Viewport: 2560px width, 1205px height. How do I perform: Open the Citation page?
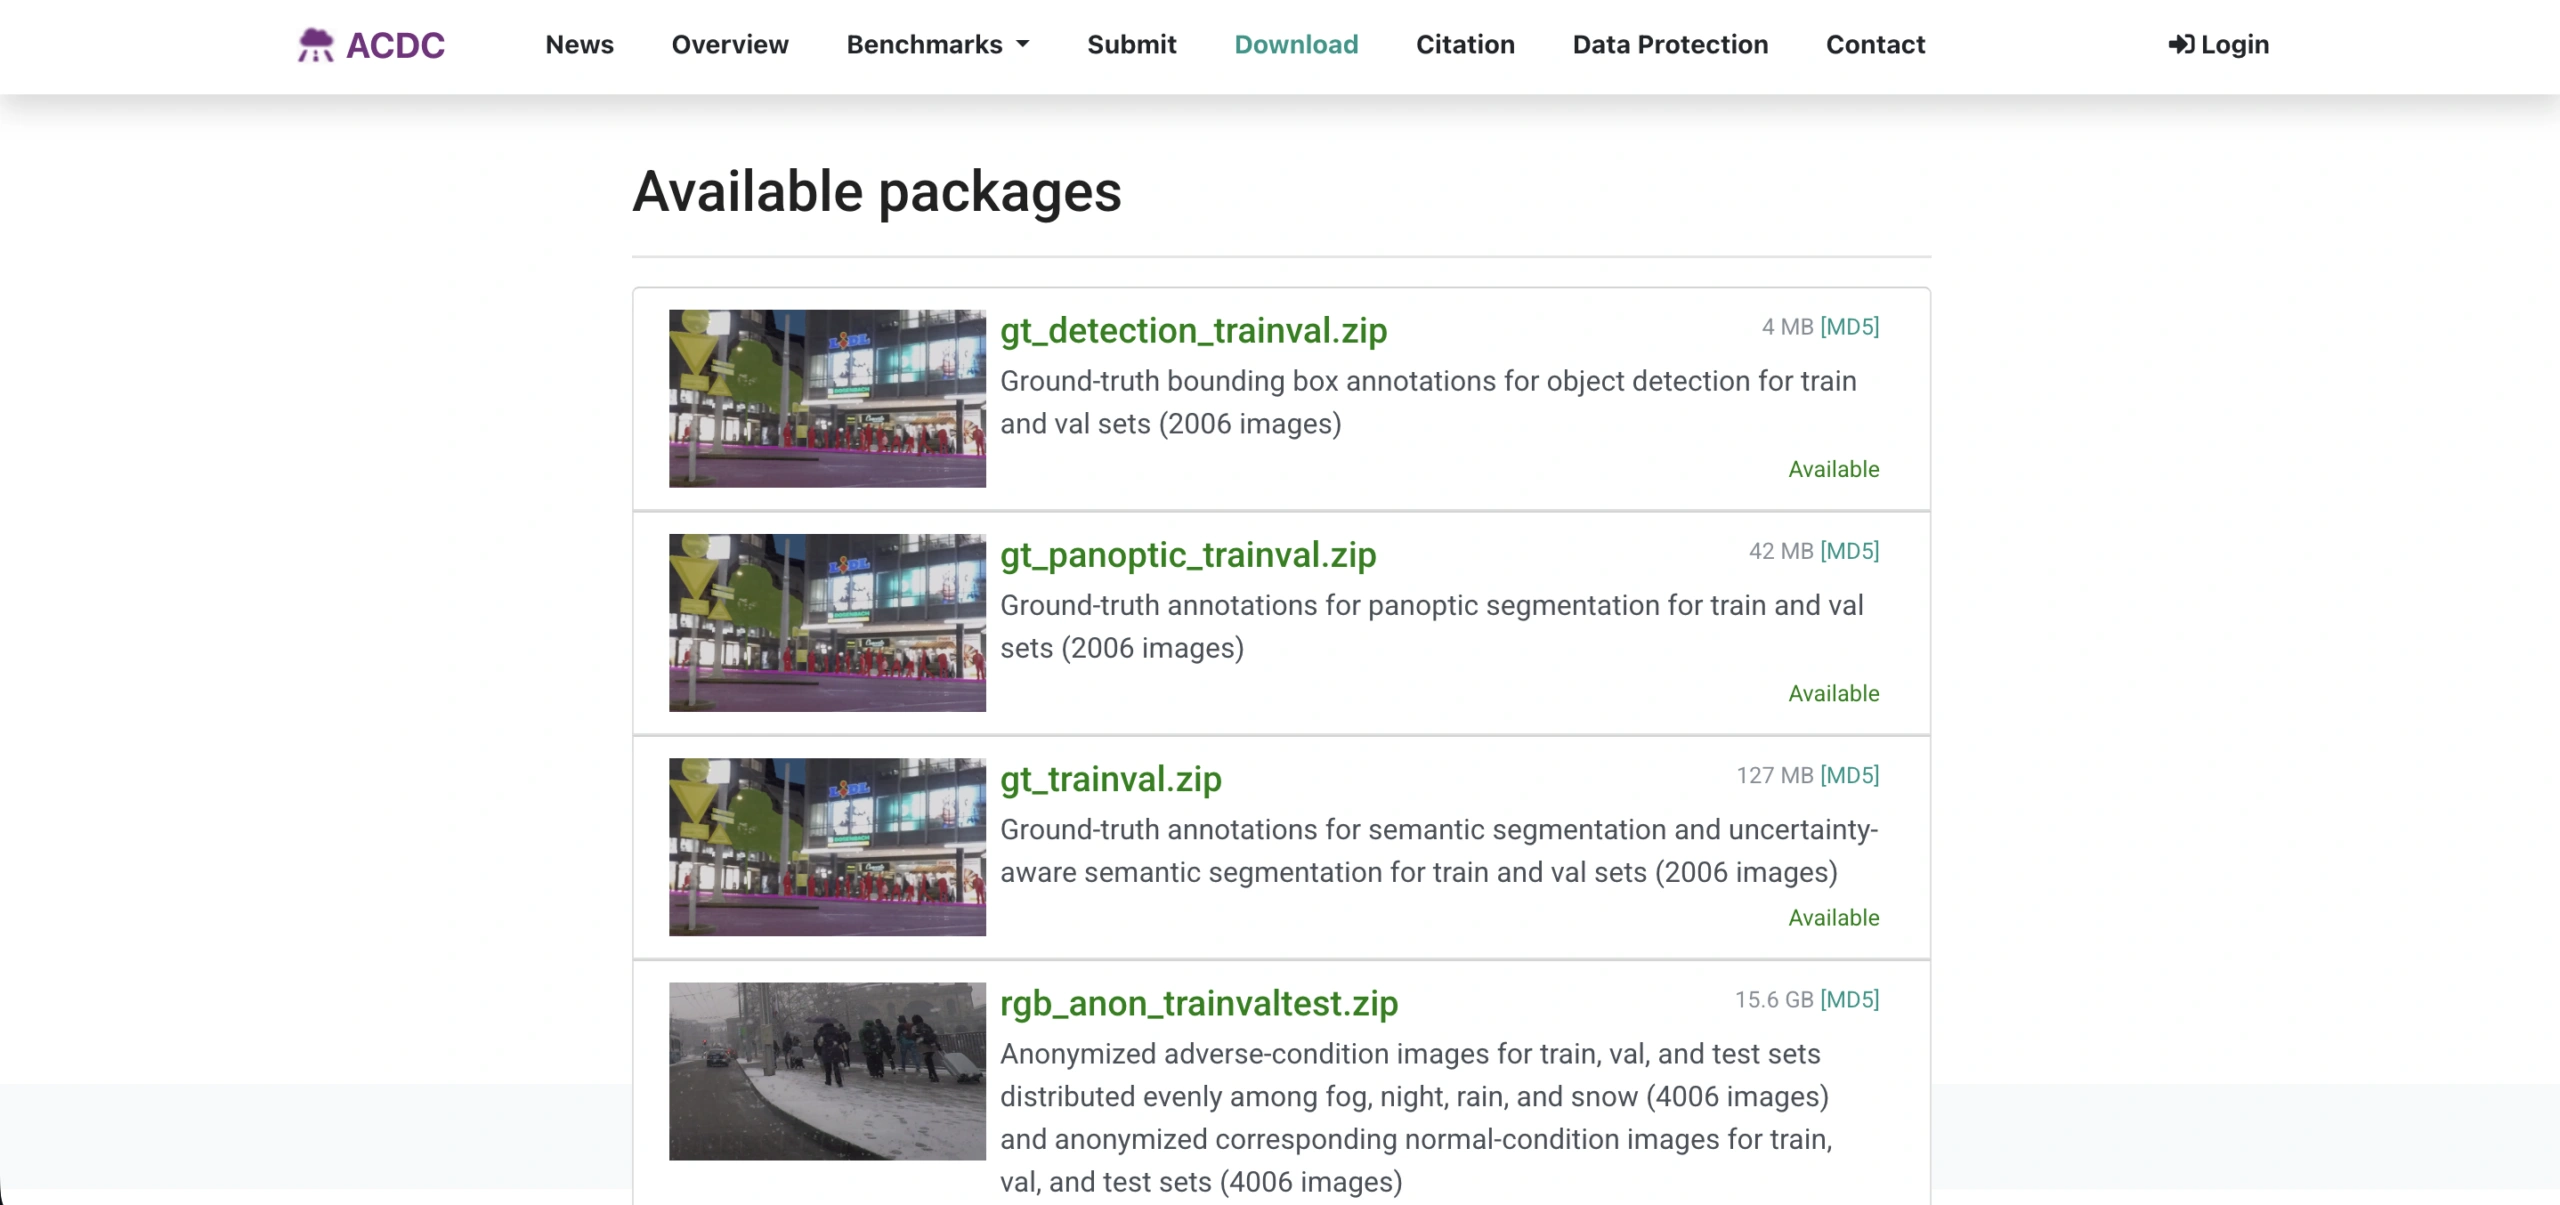coord(1465,45)
